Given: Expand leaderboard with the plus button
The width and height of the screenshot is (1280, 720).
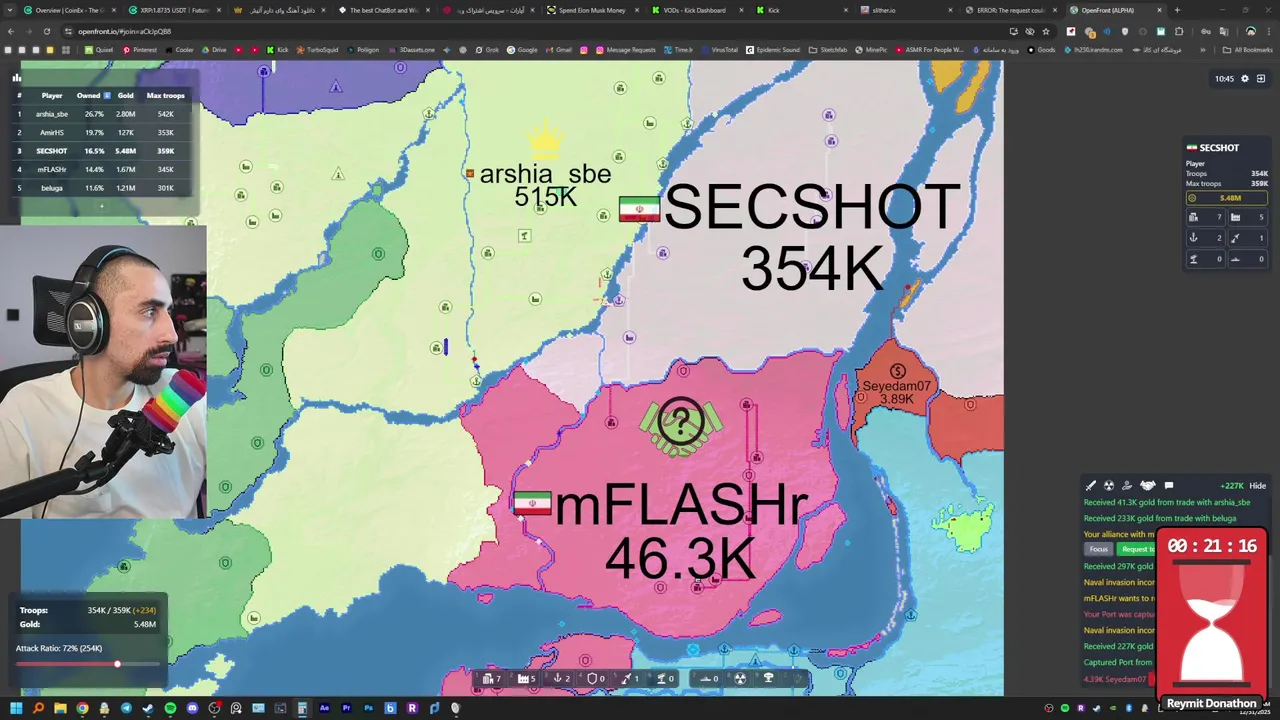Looking at the screenshot, I should click(101, 206).
